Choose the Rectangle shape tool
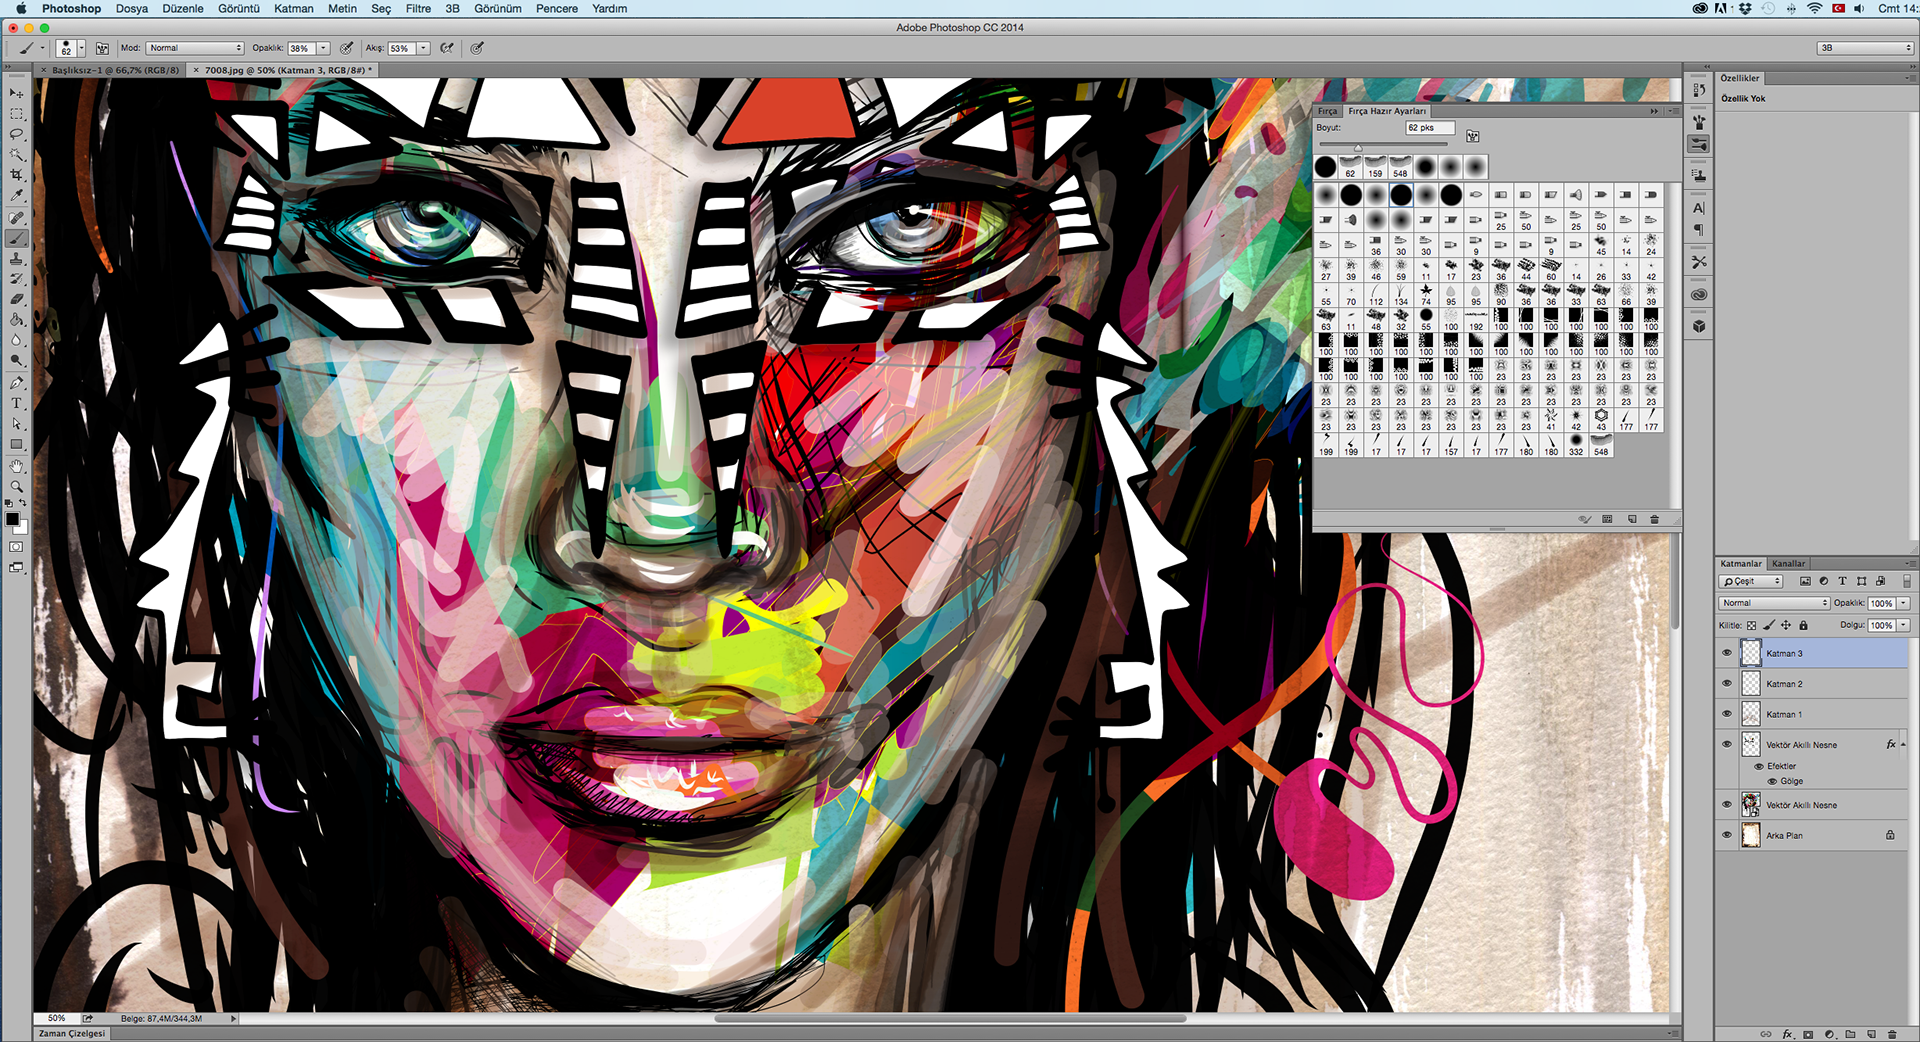1920x1042 pixels. [16, 444]
